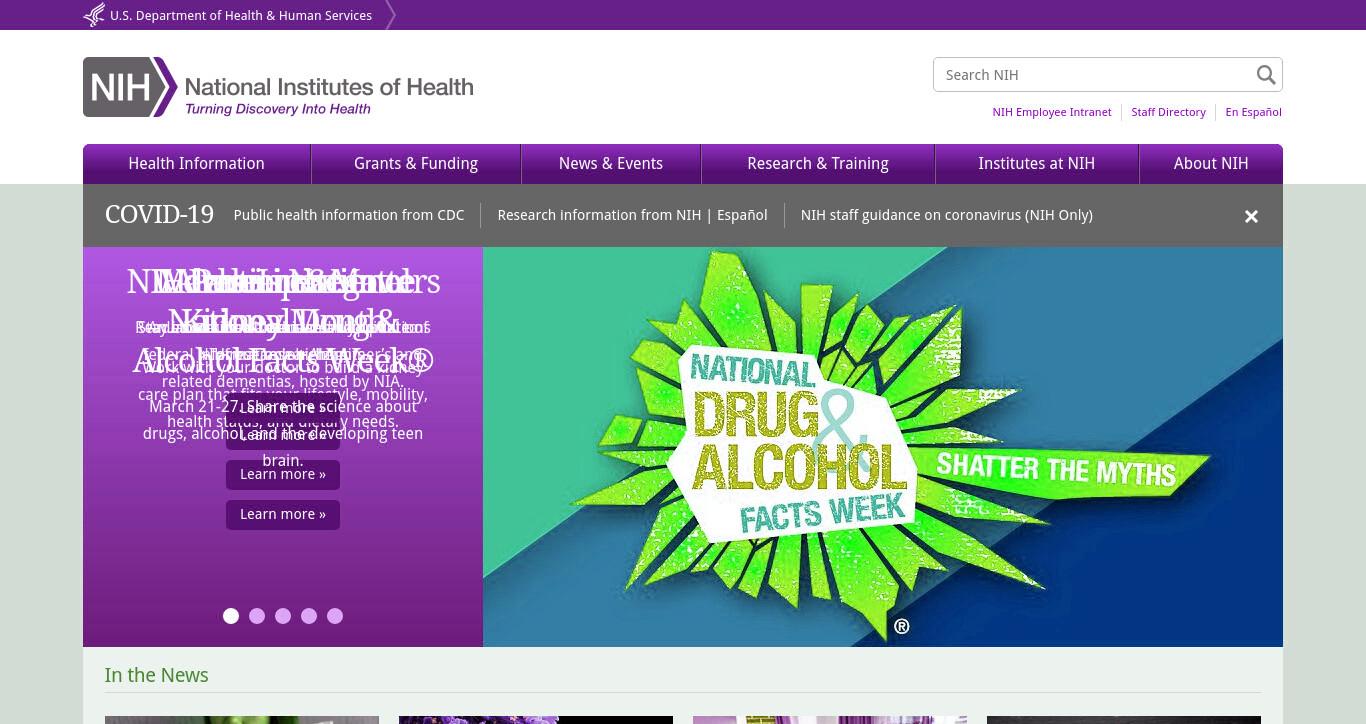Screen dimensions: 1366x724
Task: Select the third carousel slide dot
Action: point(283,616)
